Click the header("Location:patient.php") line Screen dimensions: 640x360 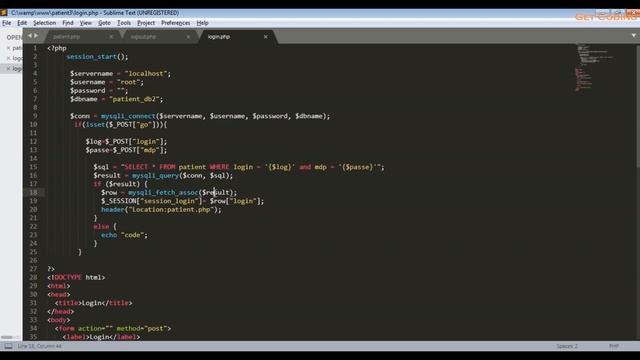pyautogui.click(x=161, y=209)
